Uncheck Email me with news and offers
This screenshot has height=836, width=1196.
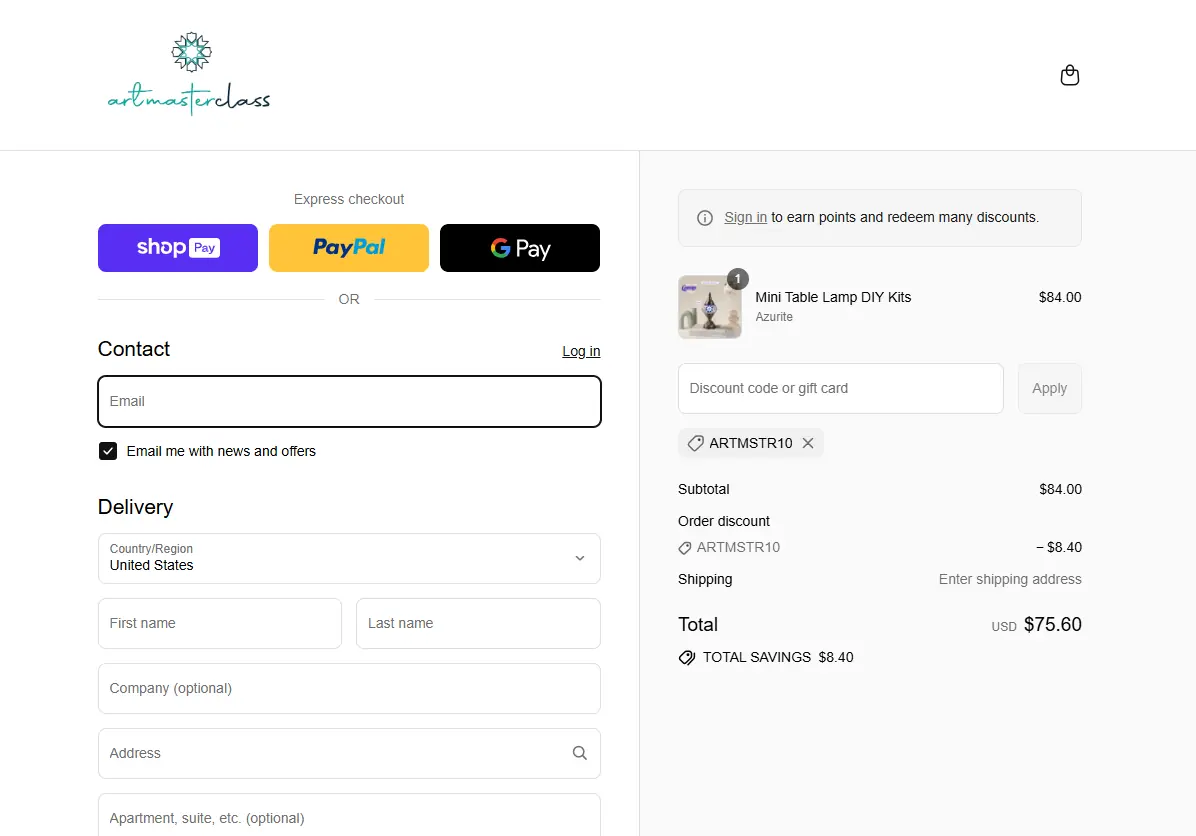[108, 451]
